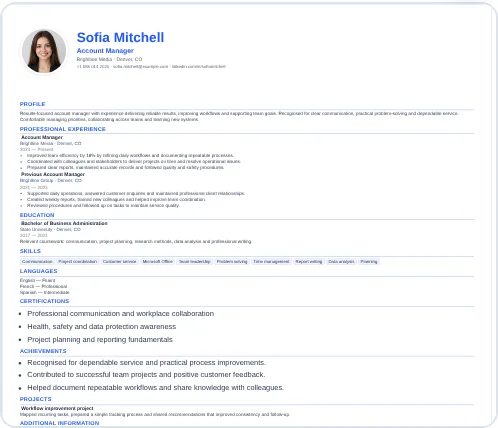Open the sofia.mitchell@example.com email link
Viewport: 498px width, 428px height.
click(140, 67)
